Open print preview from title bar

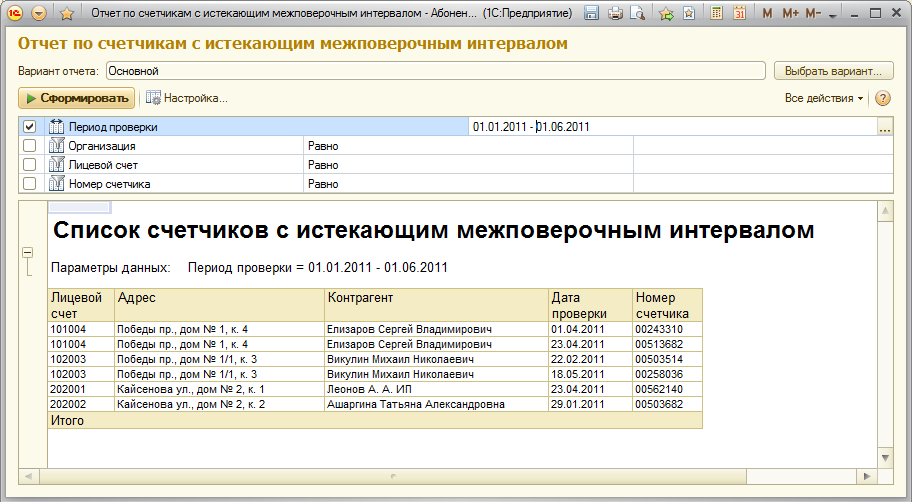[x=638, y=14]
